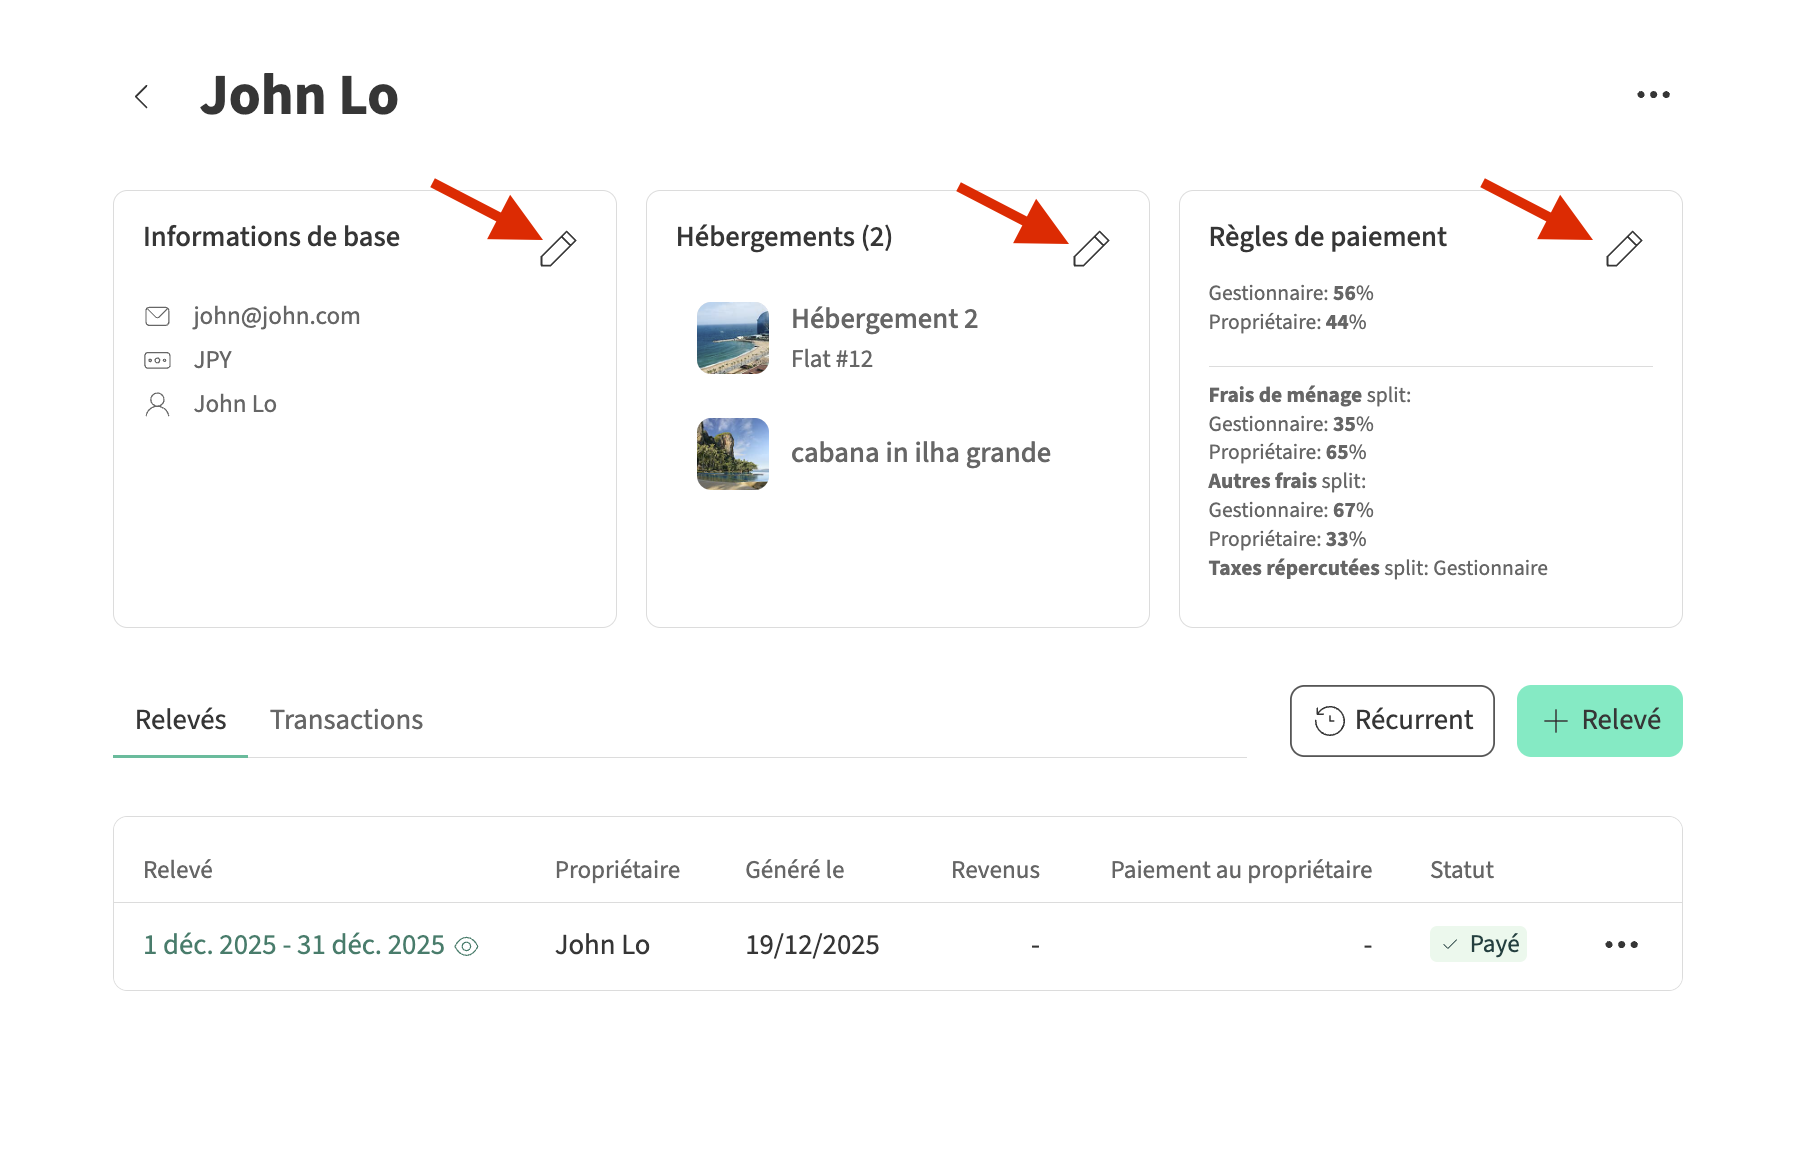Click the back arrow beside John Lo
Screen dimensions: 1802x1150
click(142, 96)
